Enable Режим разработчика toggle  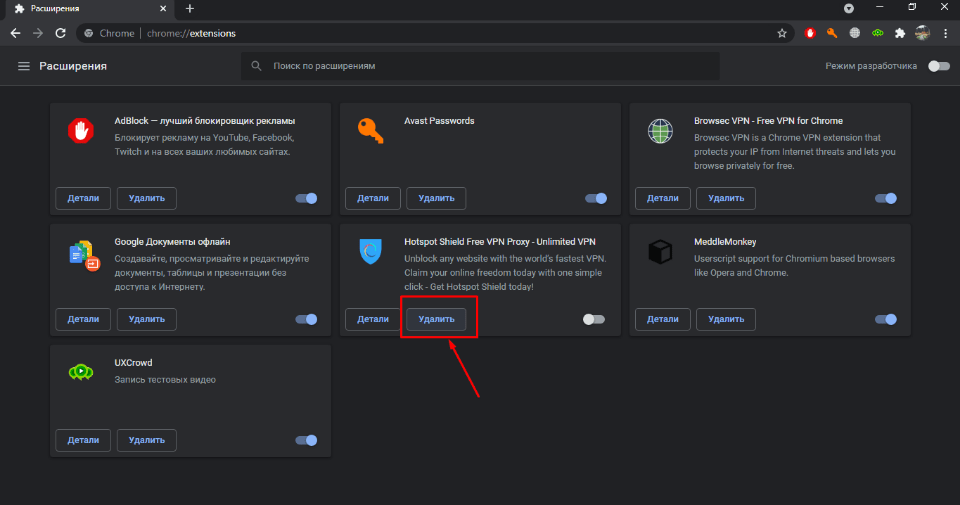pos(938,66)
